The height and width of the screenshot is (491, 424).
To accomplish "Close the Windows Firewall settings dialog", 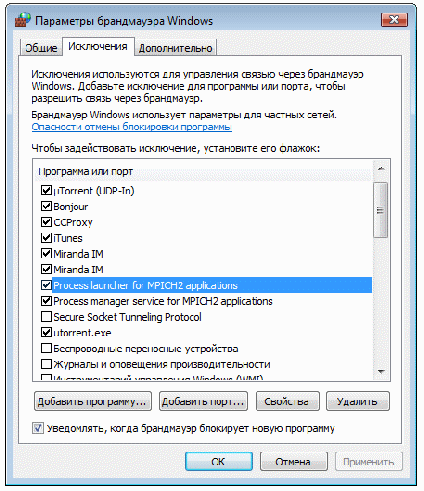I will [x=394, y=20].
